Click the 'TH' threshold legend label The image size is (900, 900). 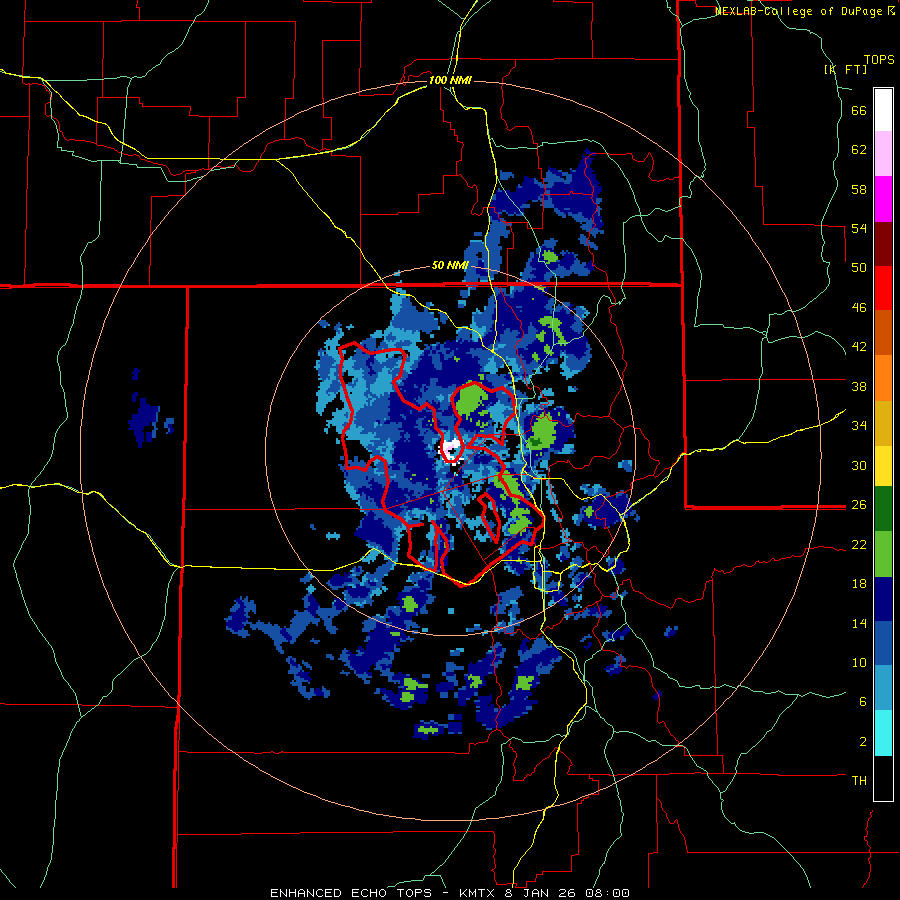tap(859, 781)
